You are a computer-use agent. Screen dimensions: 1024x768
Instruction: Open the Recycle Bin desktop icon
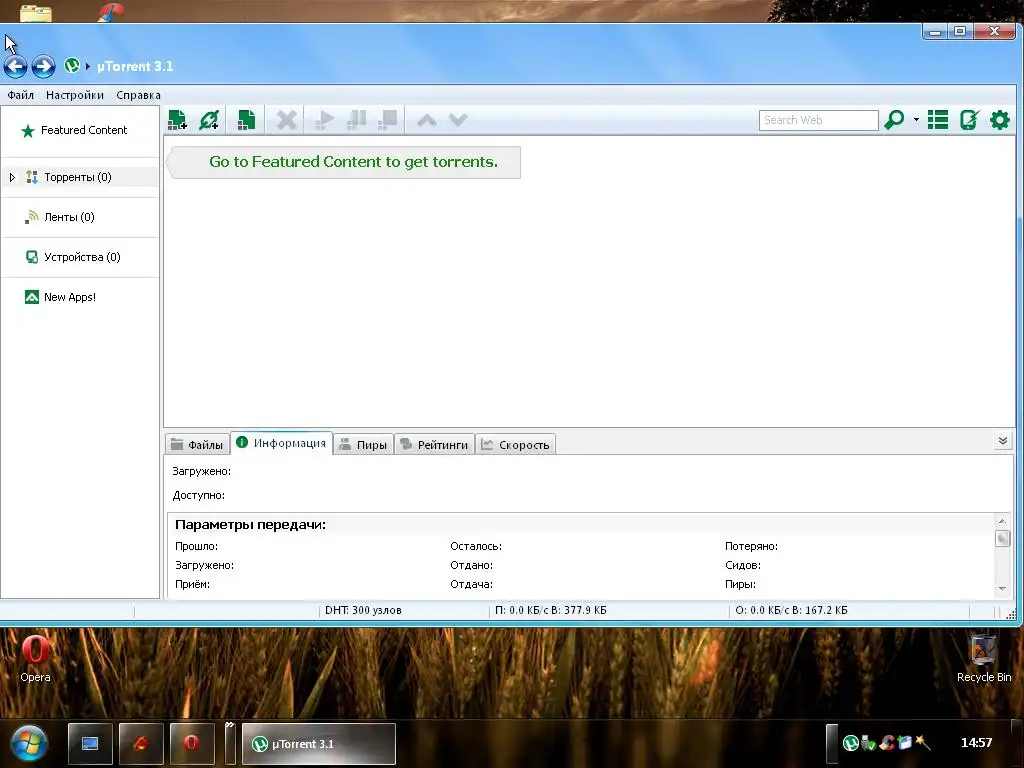coord(984,658)
